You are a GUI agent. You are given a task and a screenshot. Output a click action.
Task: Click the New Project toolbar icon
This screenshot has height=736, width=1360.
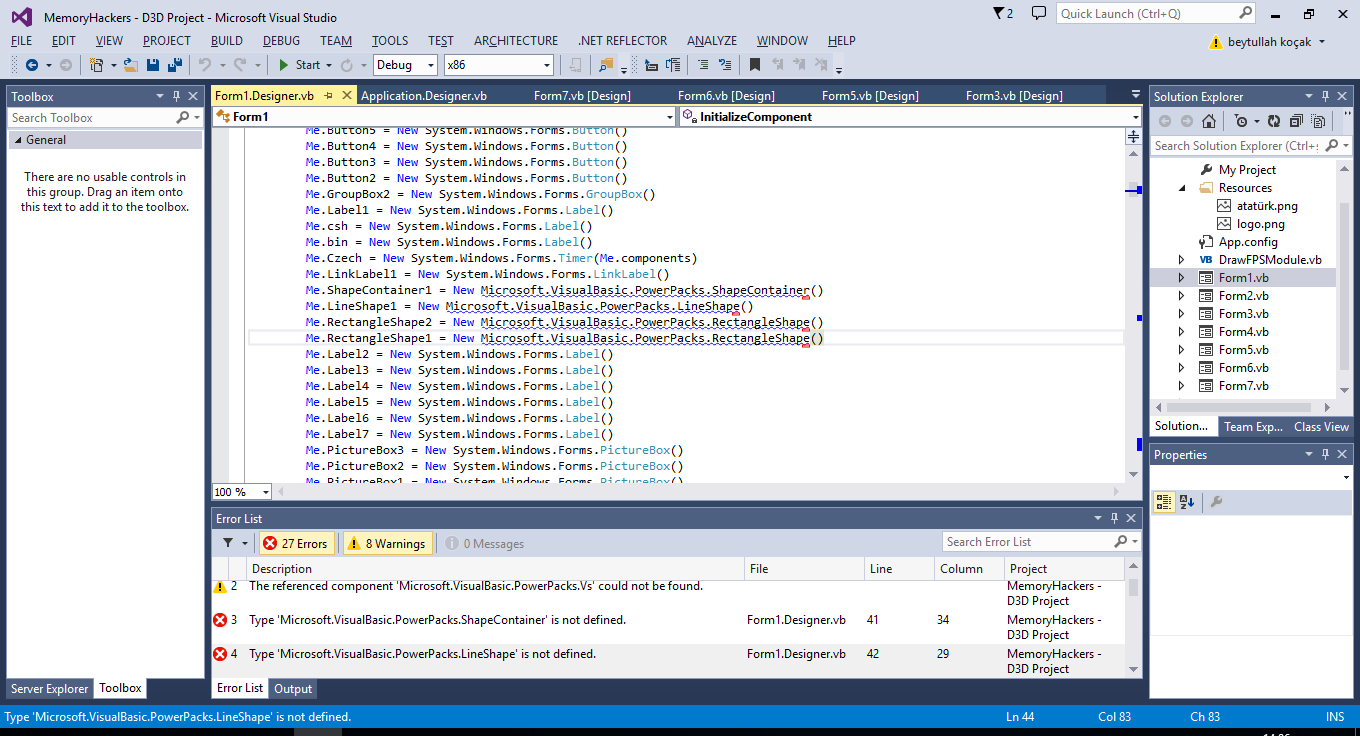pos(96,65)
